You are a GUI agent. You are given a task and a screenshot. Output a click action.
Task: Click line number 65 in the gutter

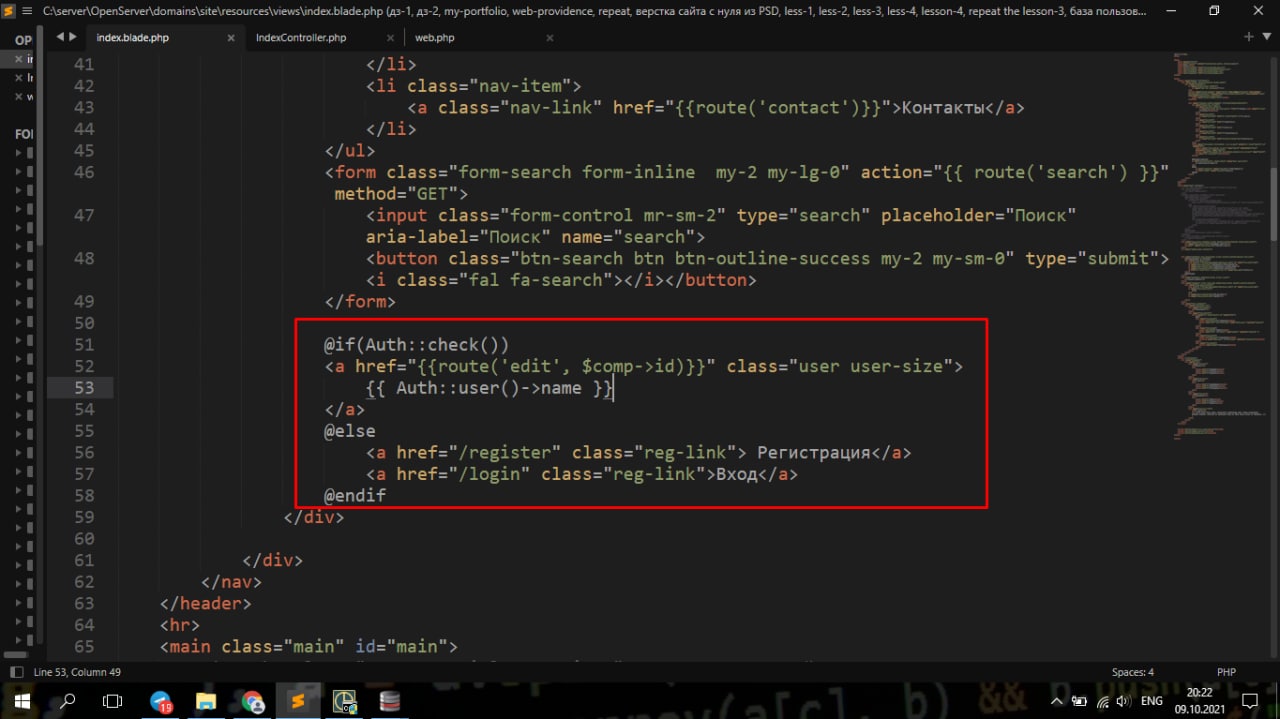[x=83, y=647]
